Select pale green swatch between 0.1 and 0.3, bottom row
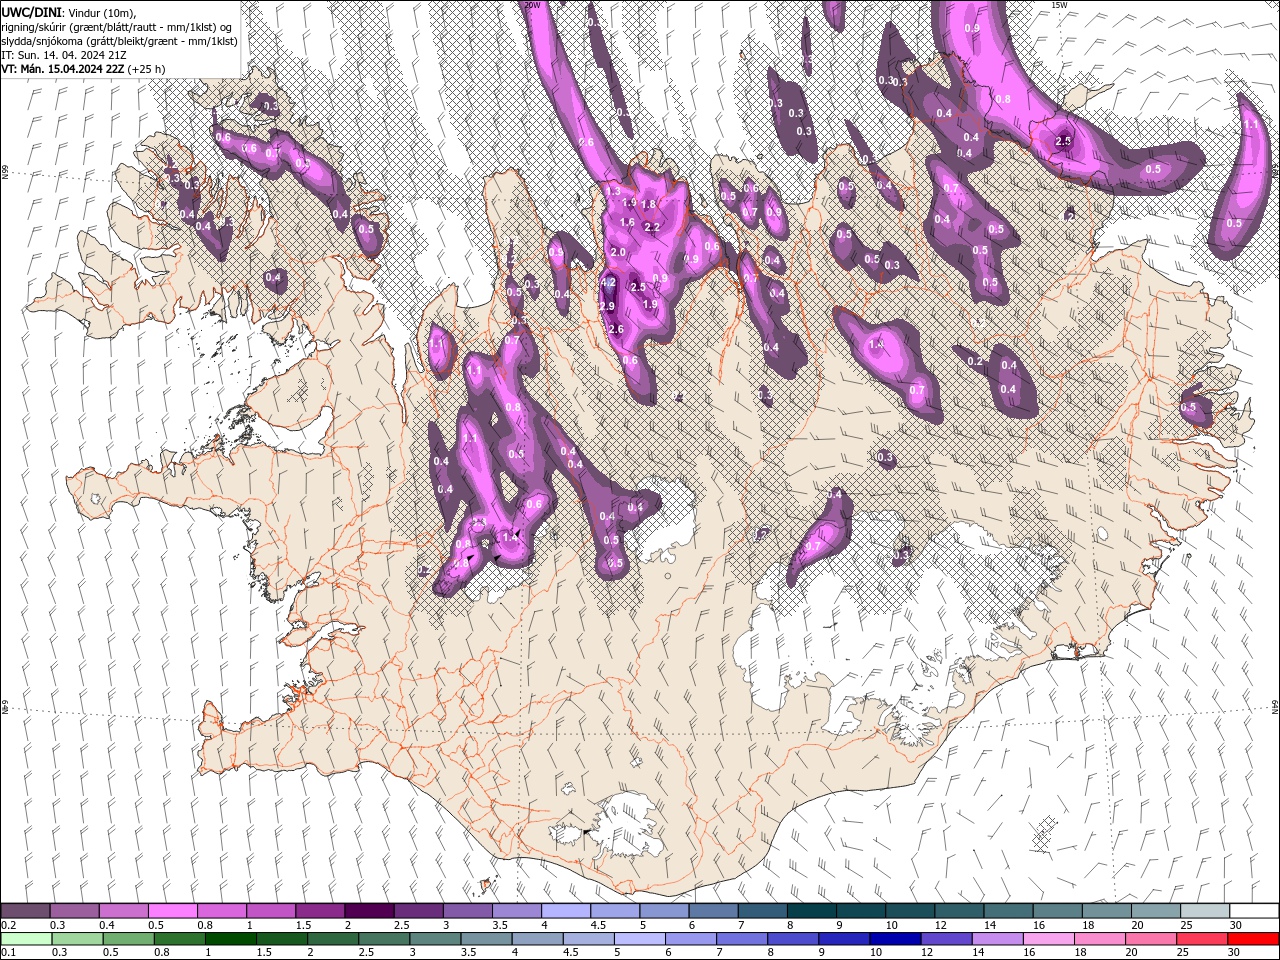Image resolution: width=1280 pixels, height=960 pixels. (26, 938)
